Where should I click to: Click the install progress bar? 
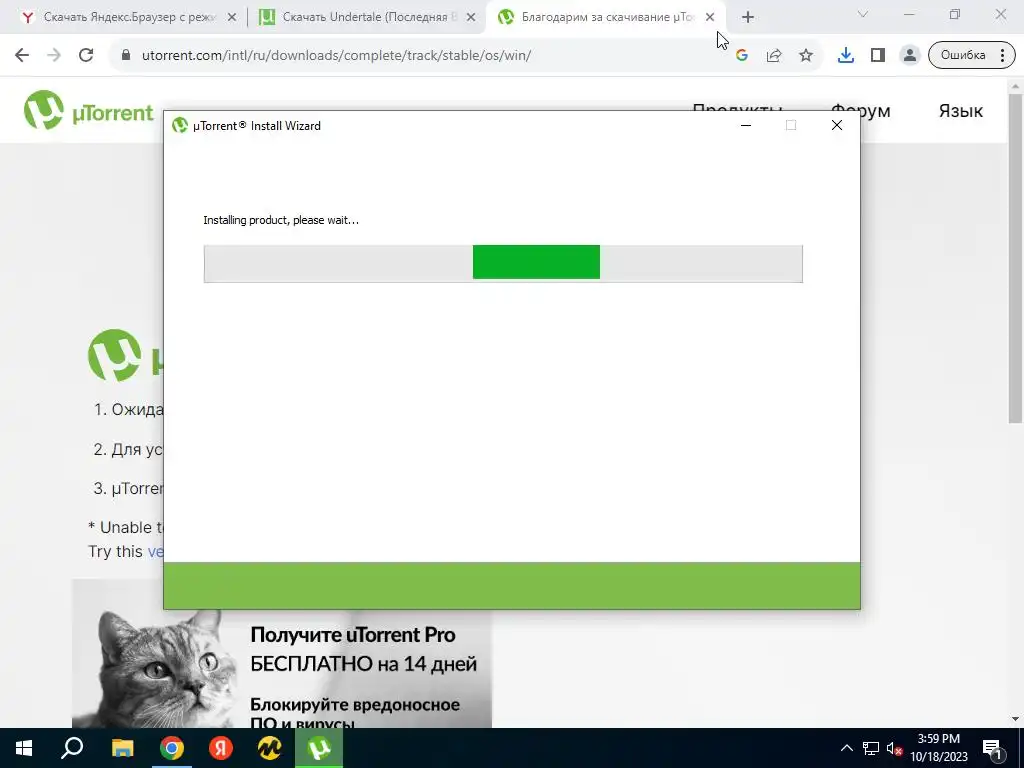pos(503,264)
